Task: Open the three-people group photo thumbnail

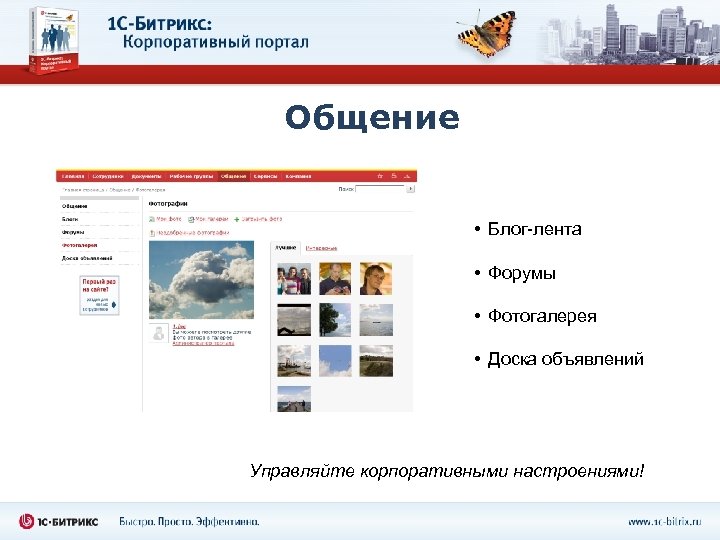Action: click(x=294, y=279)
